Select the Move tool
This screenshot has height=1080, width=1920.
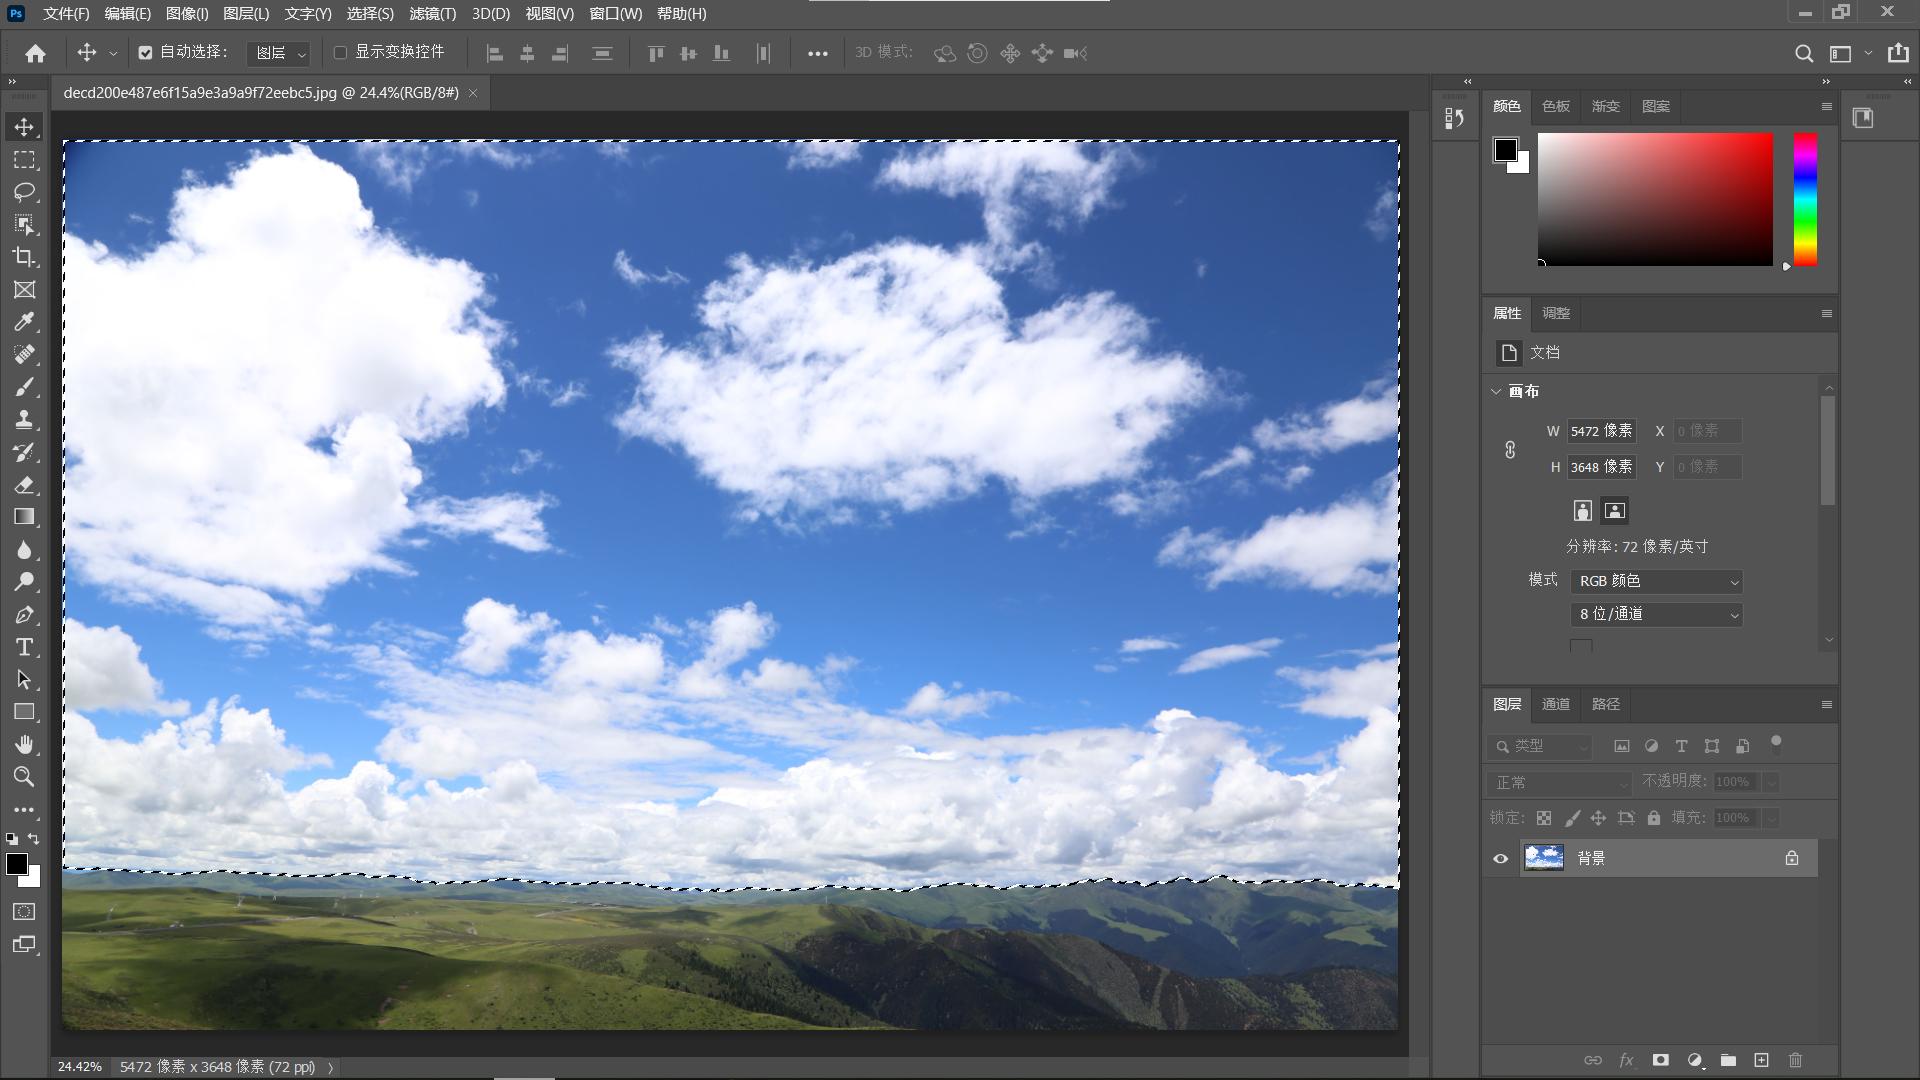tap(25, 126)
